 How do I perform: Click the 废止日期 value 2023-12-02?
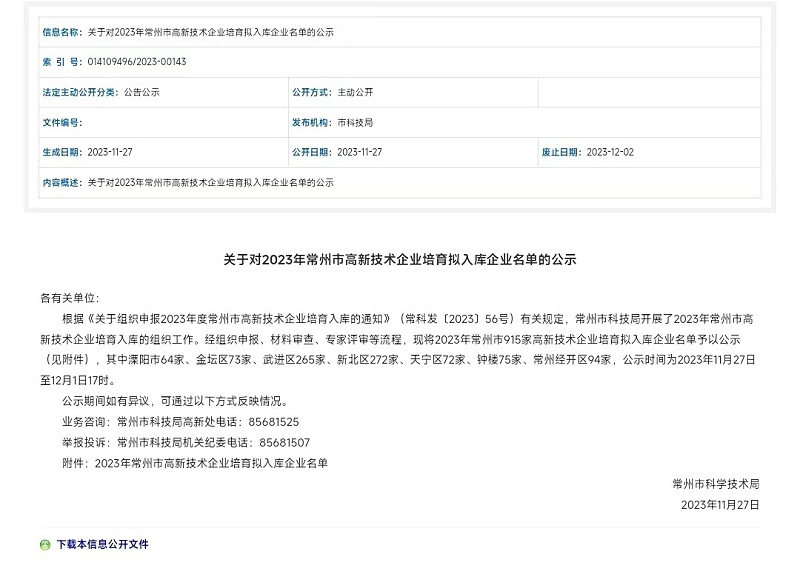pyautogui.click(x=610, y=152)
